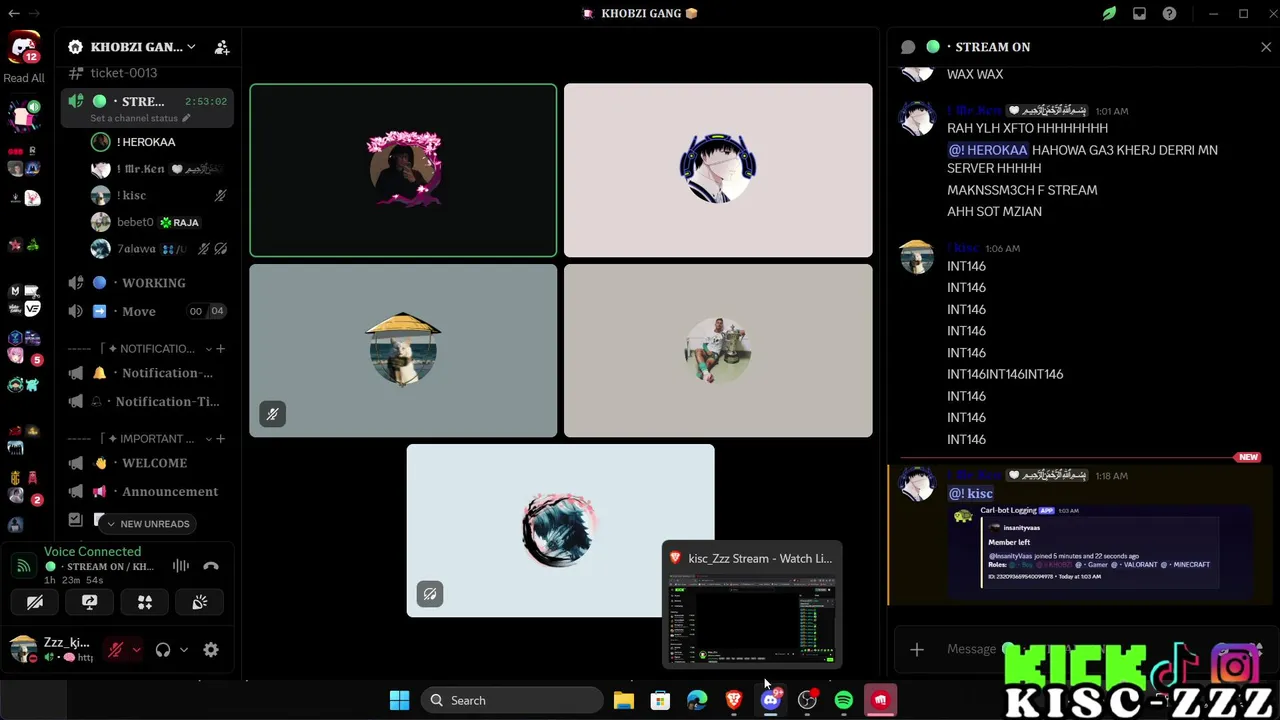
Task: Join the Move voice channel
Action: (x=148, y=311)
